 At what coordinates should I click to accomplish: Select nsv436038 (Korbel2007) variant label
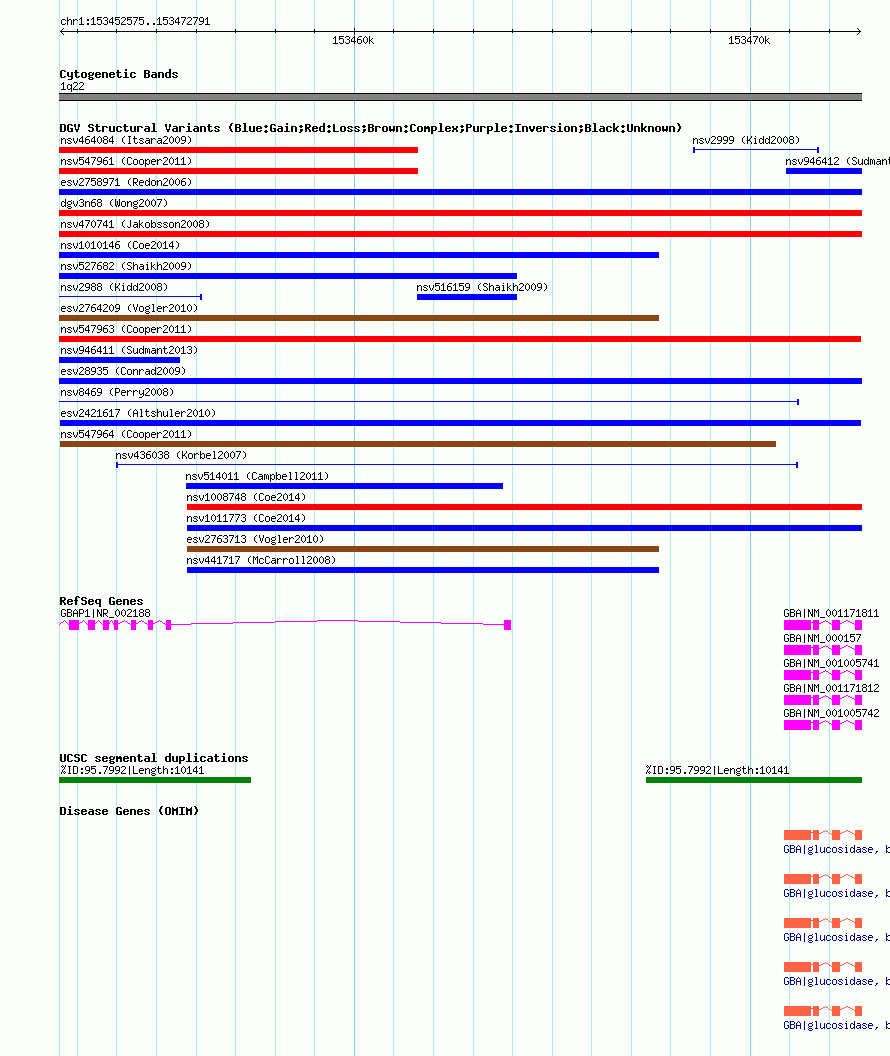pyautogui.click(x=181, y=455)
